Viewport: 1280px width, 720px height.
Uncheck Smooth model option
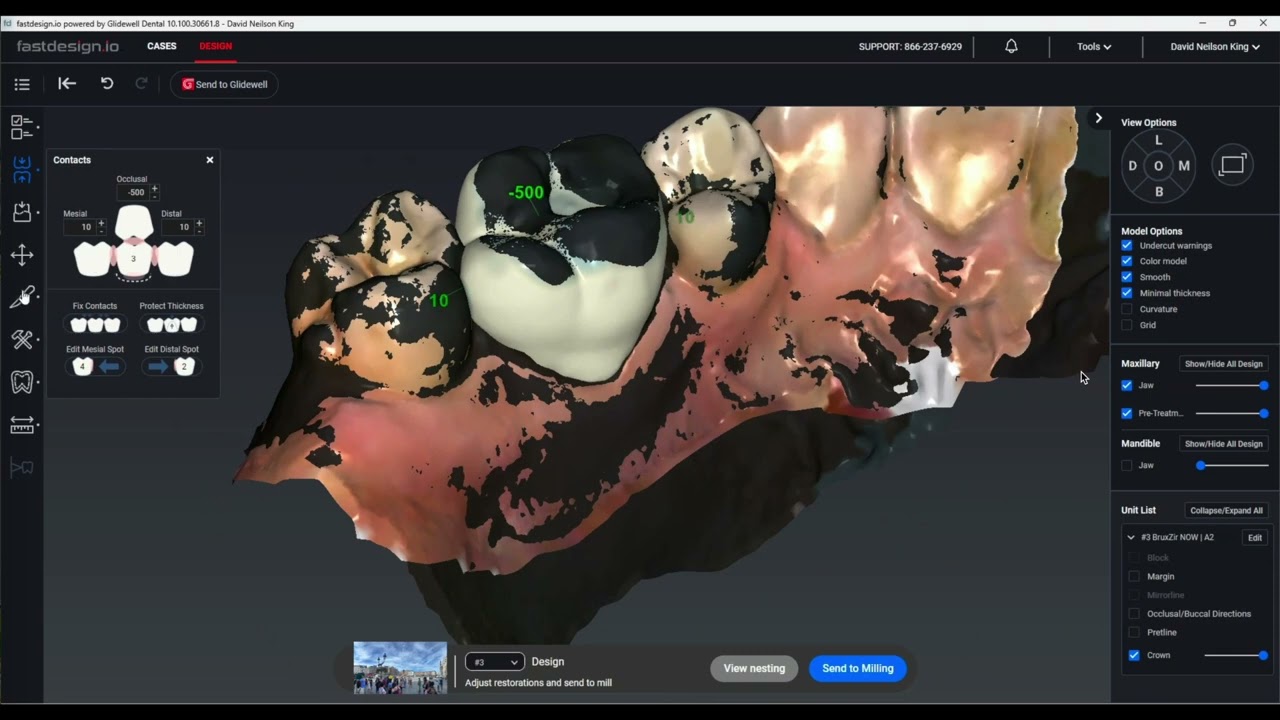tap(1127, 277)
